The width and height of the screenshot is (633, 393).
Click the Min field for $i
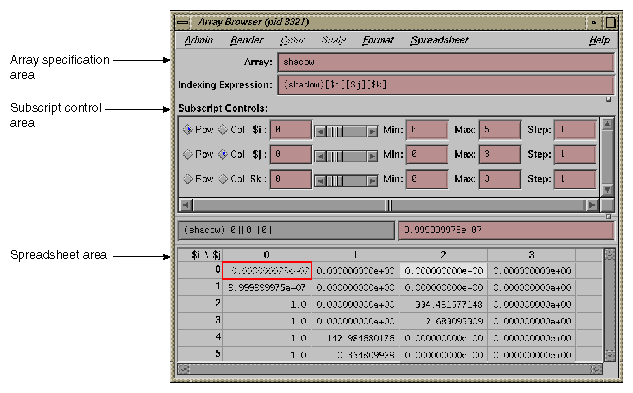coord(427,130)
